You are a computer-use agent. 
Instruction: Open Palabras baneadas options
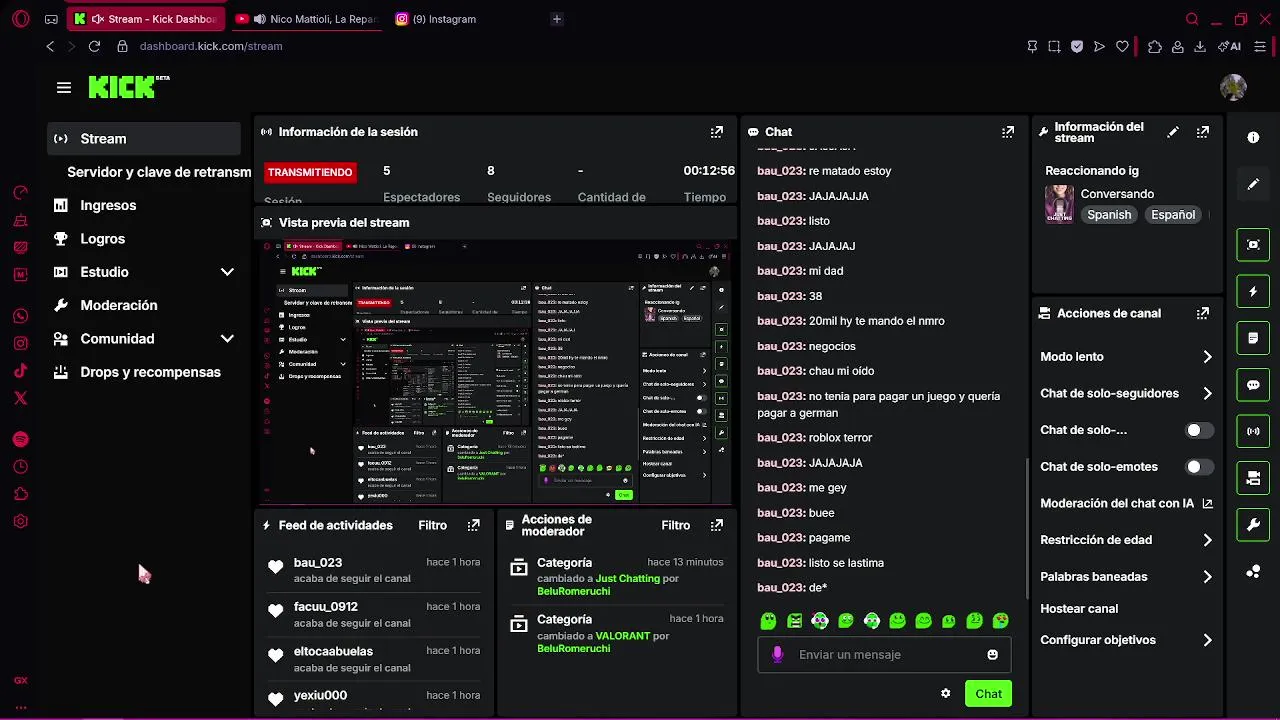pyautogui.click(x=1127, y=577)
